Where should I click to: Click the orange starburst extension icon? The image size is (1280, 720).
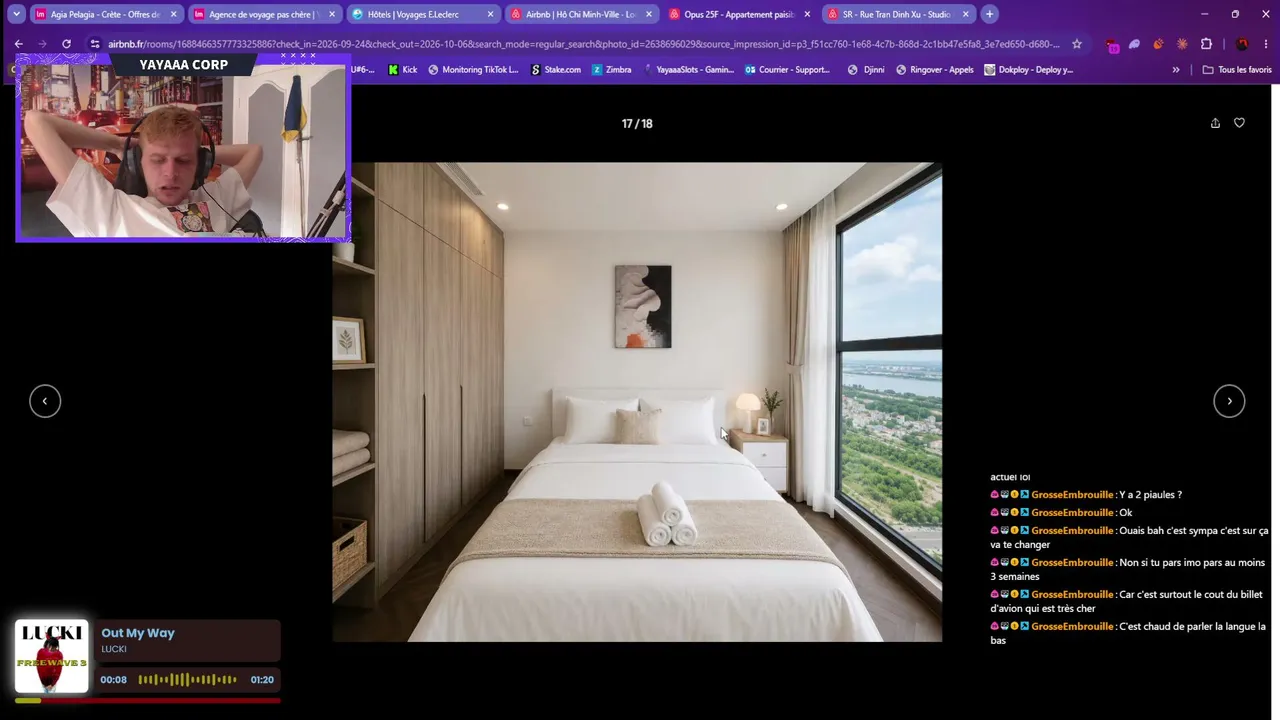coord(1182,44)
